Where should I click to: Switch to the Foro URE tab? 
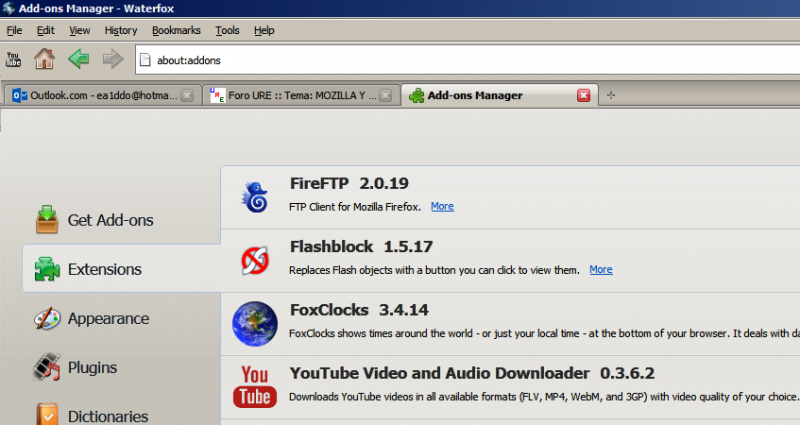[x=301, y=95]
